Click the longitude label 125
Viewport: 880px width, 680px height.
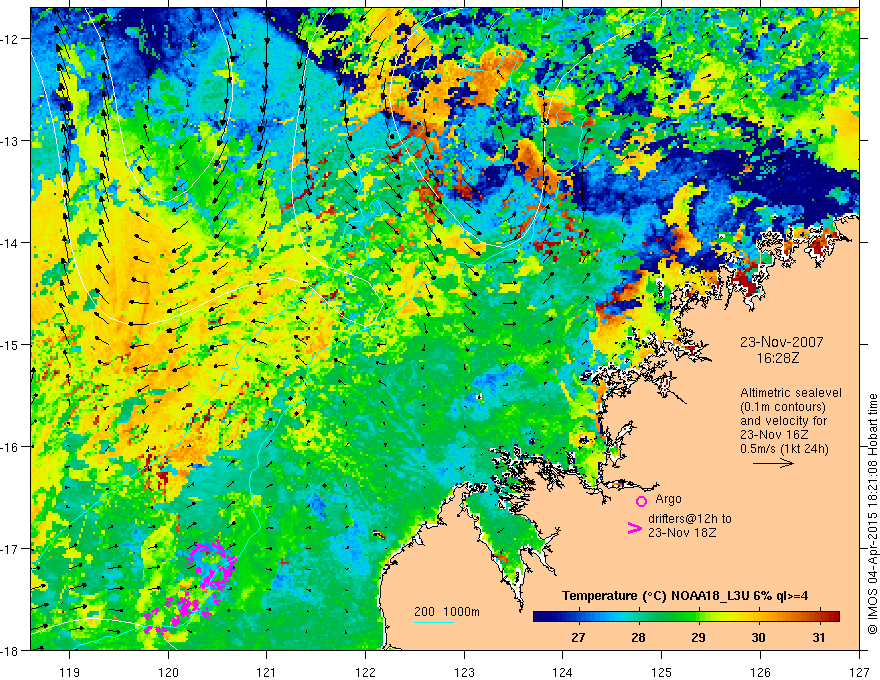(662, 672)
